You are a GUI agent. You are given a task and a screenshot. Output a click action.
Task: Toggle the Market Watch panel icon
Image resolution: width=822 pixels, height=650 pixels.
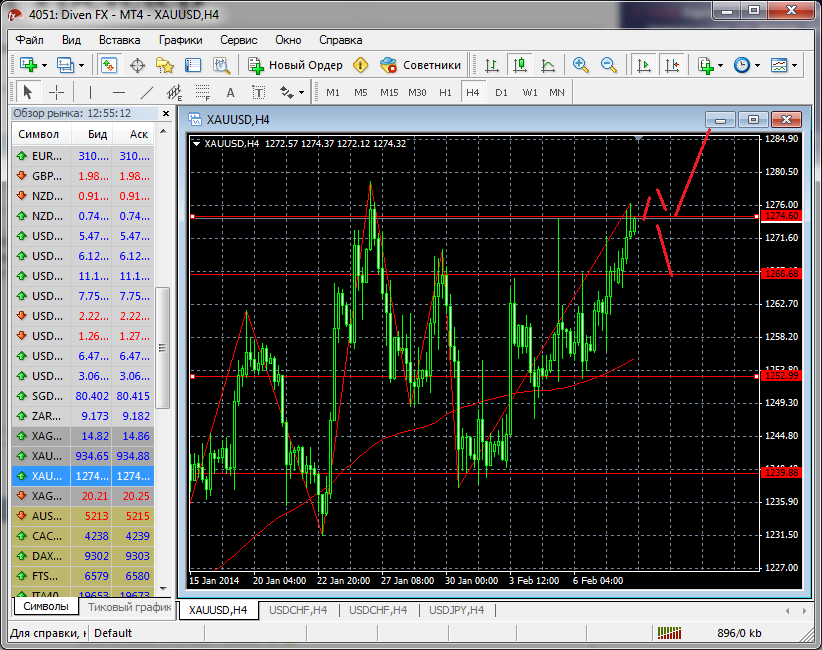coord(109,65)
